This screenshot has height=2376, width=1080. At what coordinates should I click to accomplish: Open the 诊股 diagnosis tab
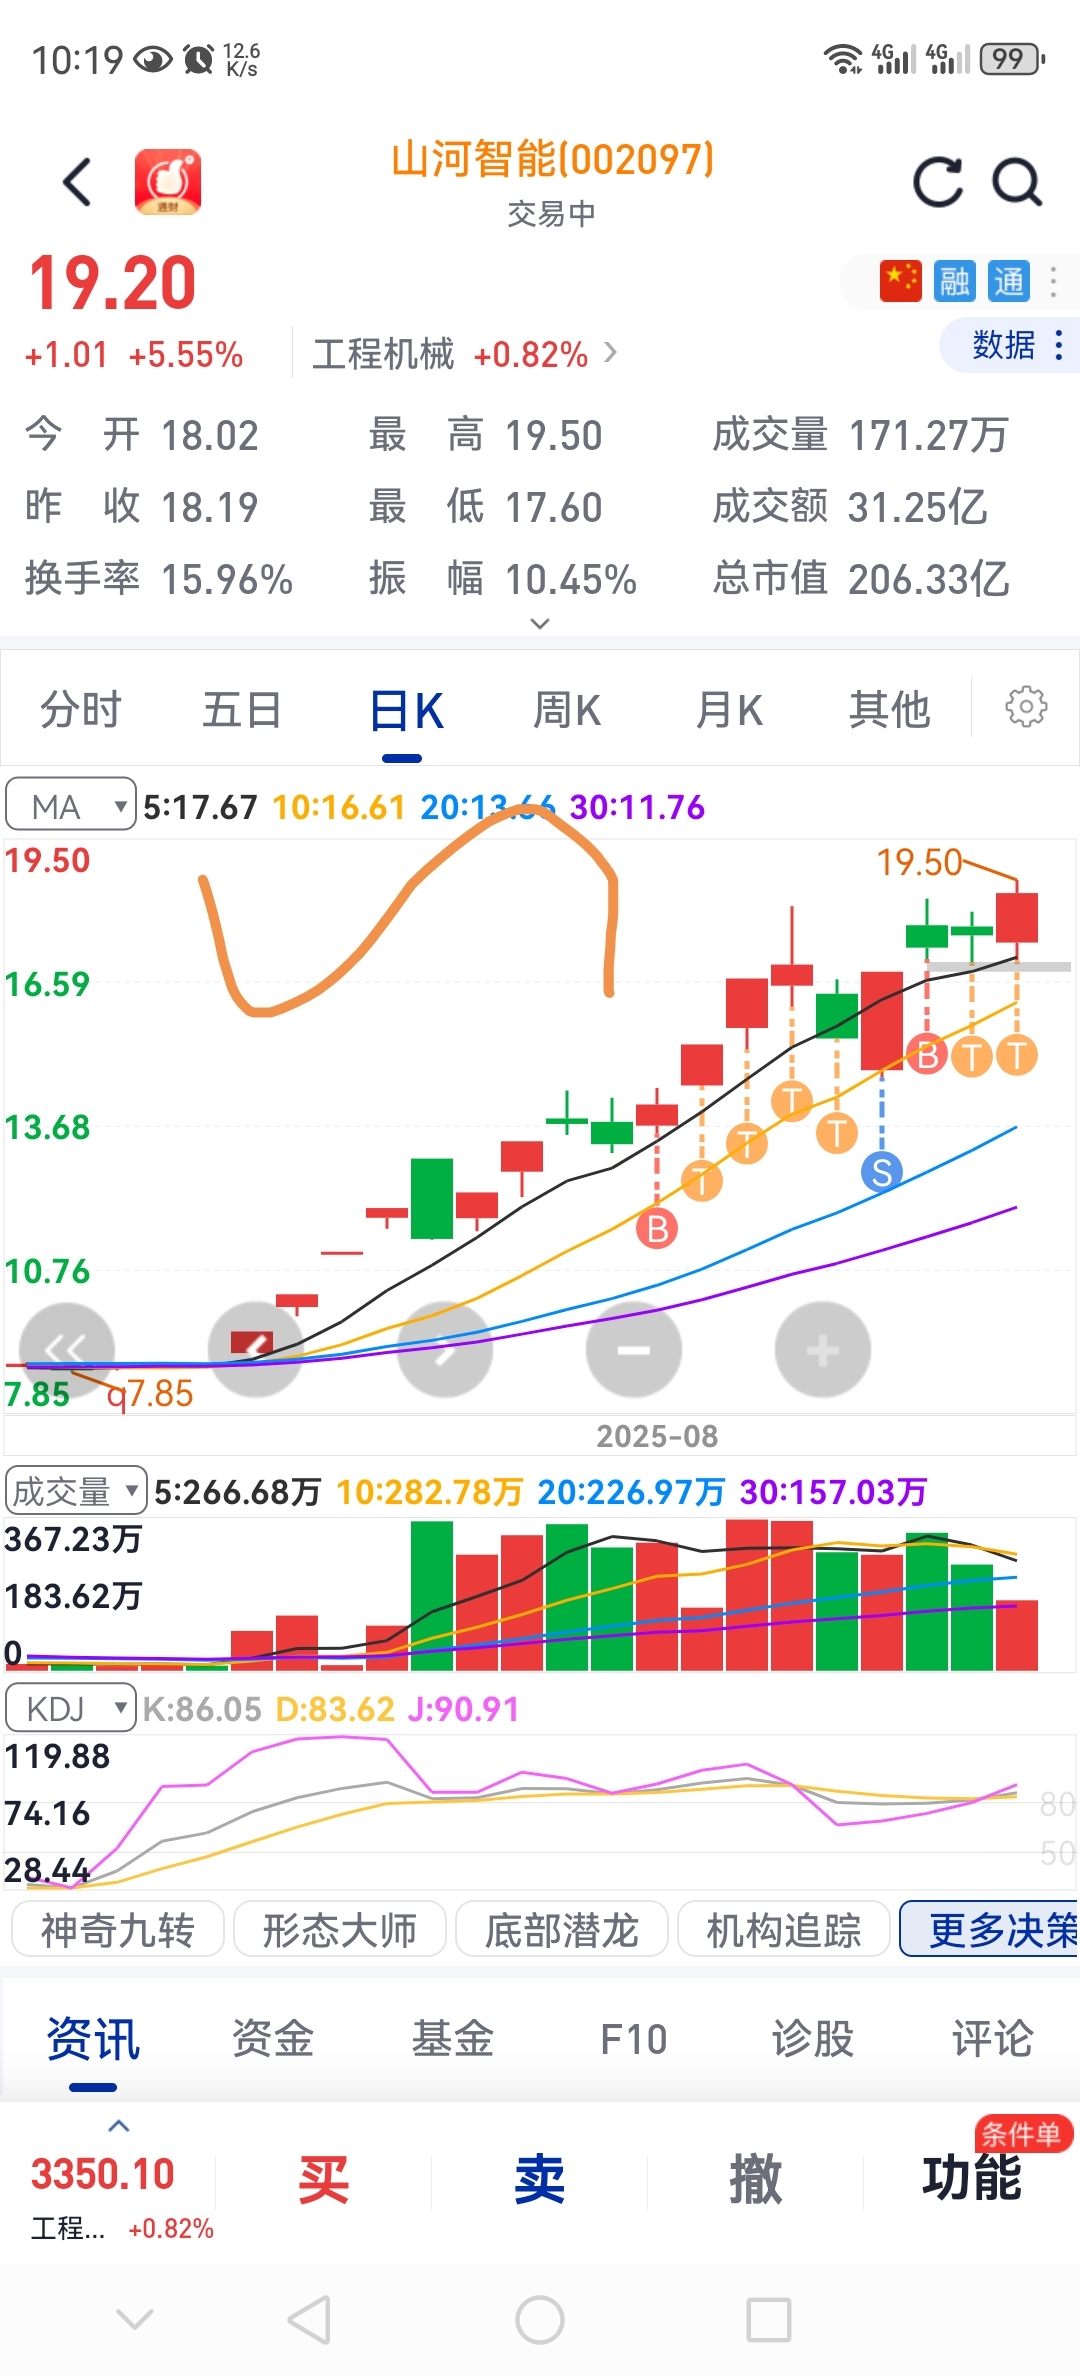click(x=813, y=2038)
